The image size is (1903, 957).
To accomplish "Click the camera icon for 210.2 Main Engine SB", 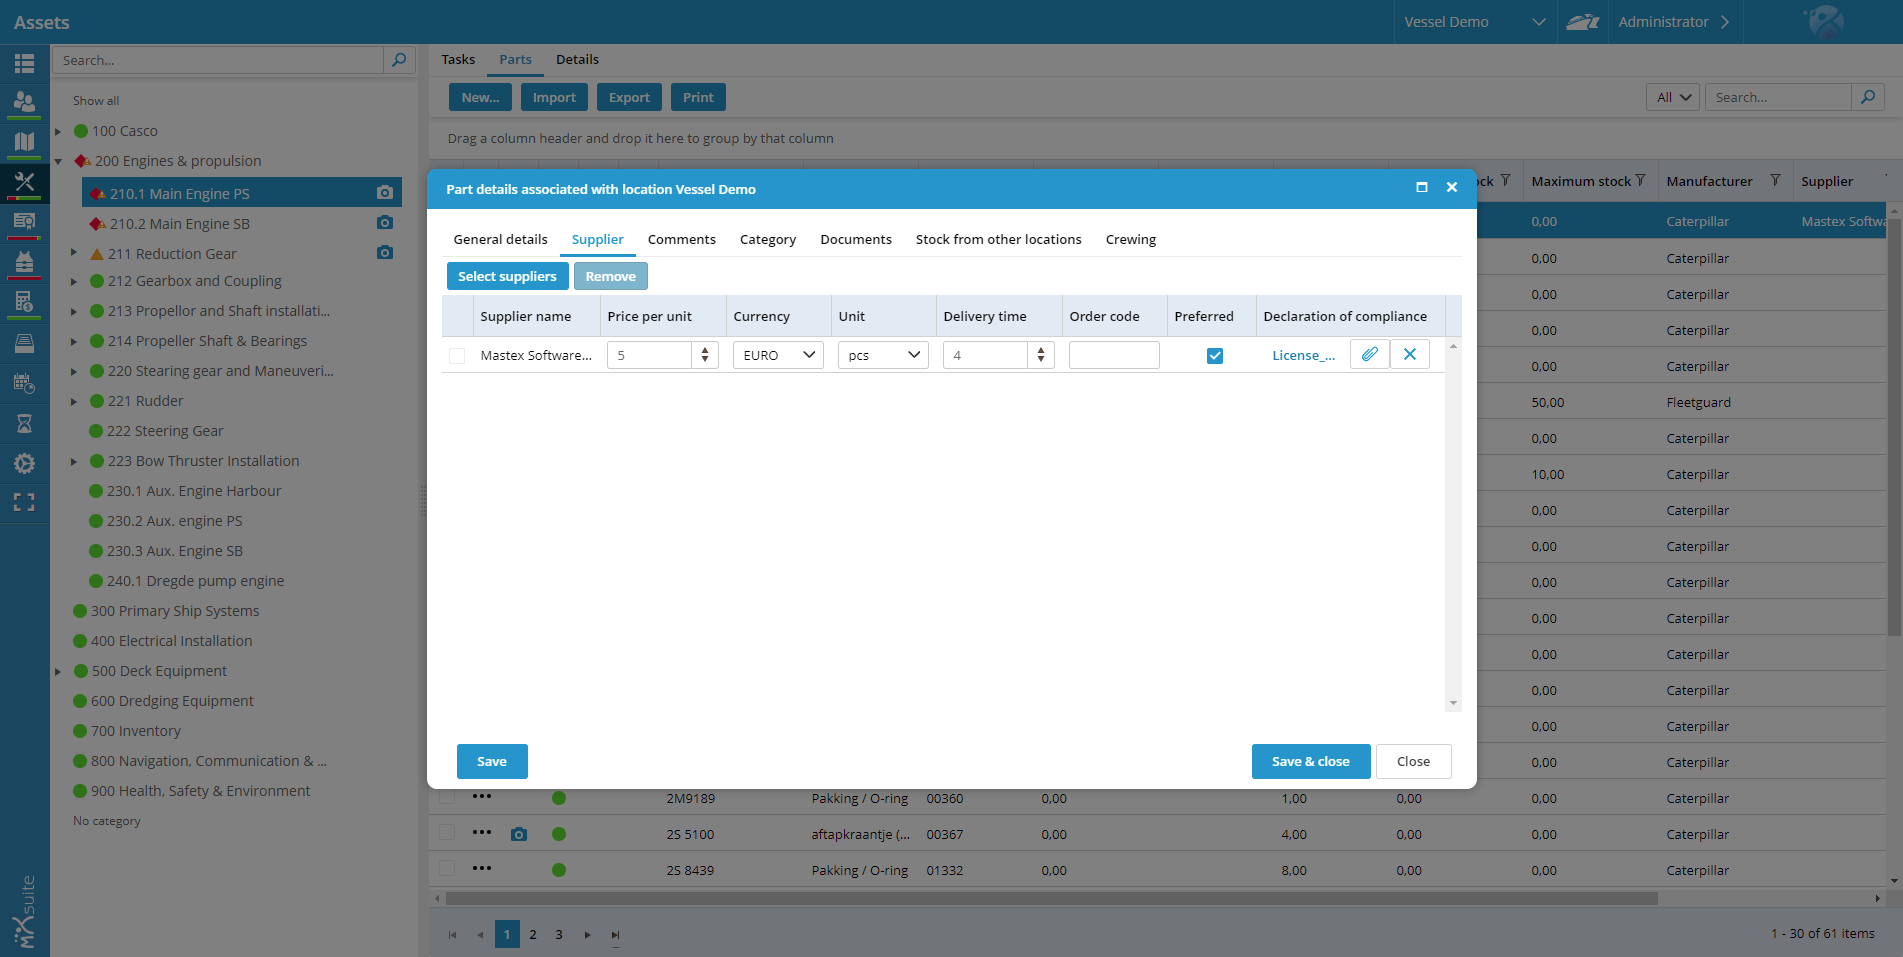I will click(385, 223).
